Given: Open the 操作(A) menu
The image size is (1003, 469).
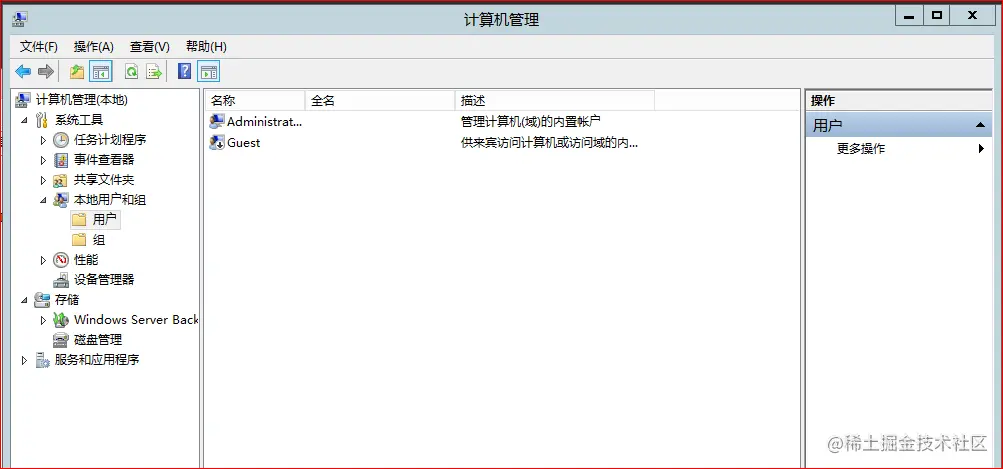Looking at the screenshot, I should click(93, 47).
